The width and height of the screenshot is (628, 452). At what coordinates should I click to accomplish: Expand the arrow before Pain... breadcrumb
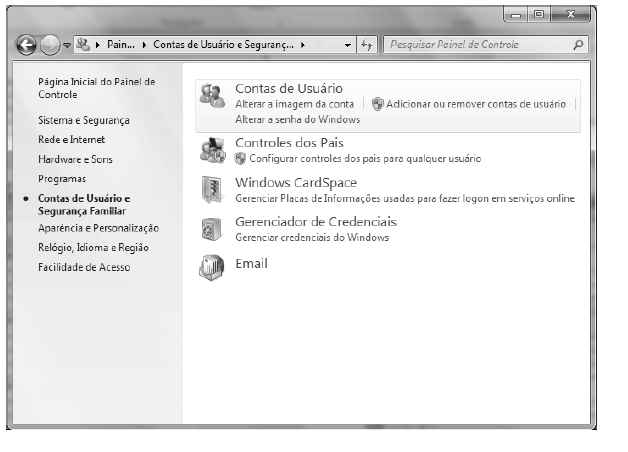pyautogui.click(x=97, y=45)
